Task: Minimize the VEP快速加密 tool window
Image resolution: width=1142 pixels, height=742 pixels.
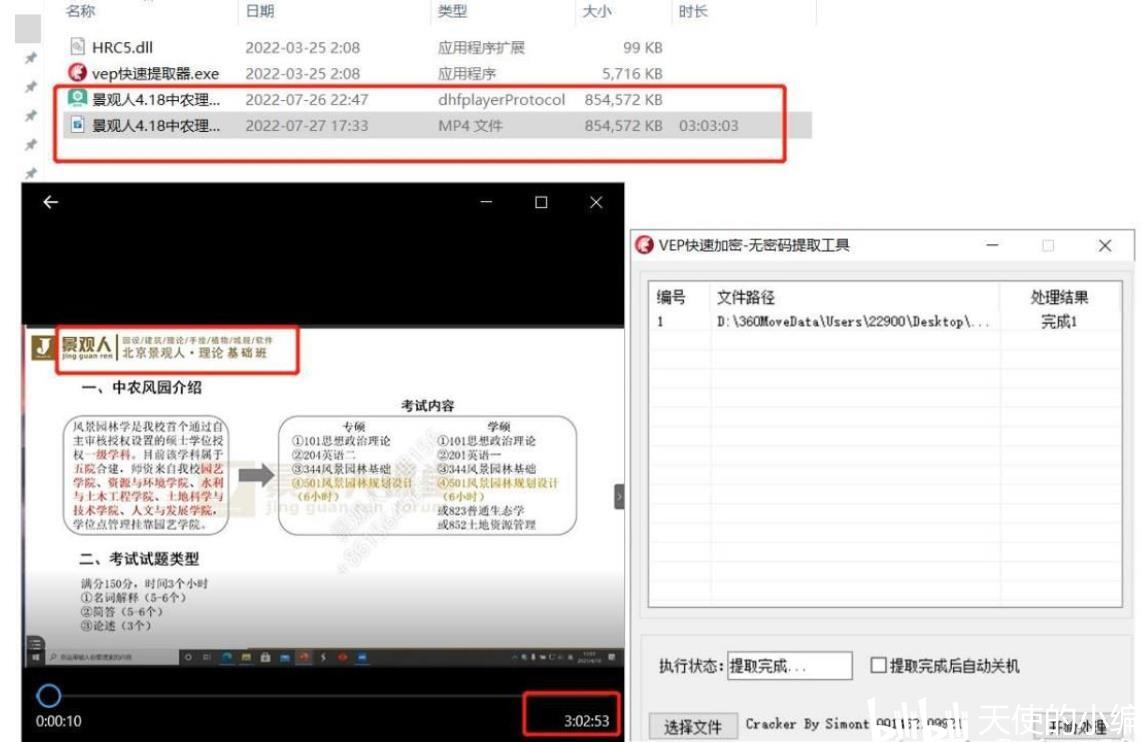Action: 992,245
